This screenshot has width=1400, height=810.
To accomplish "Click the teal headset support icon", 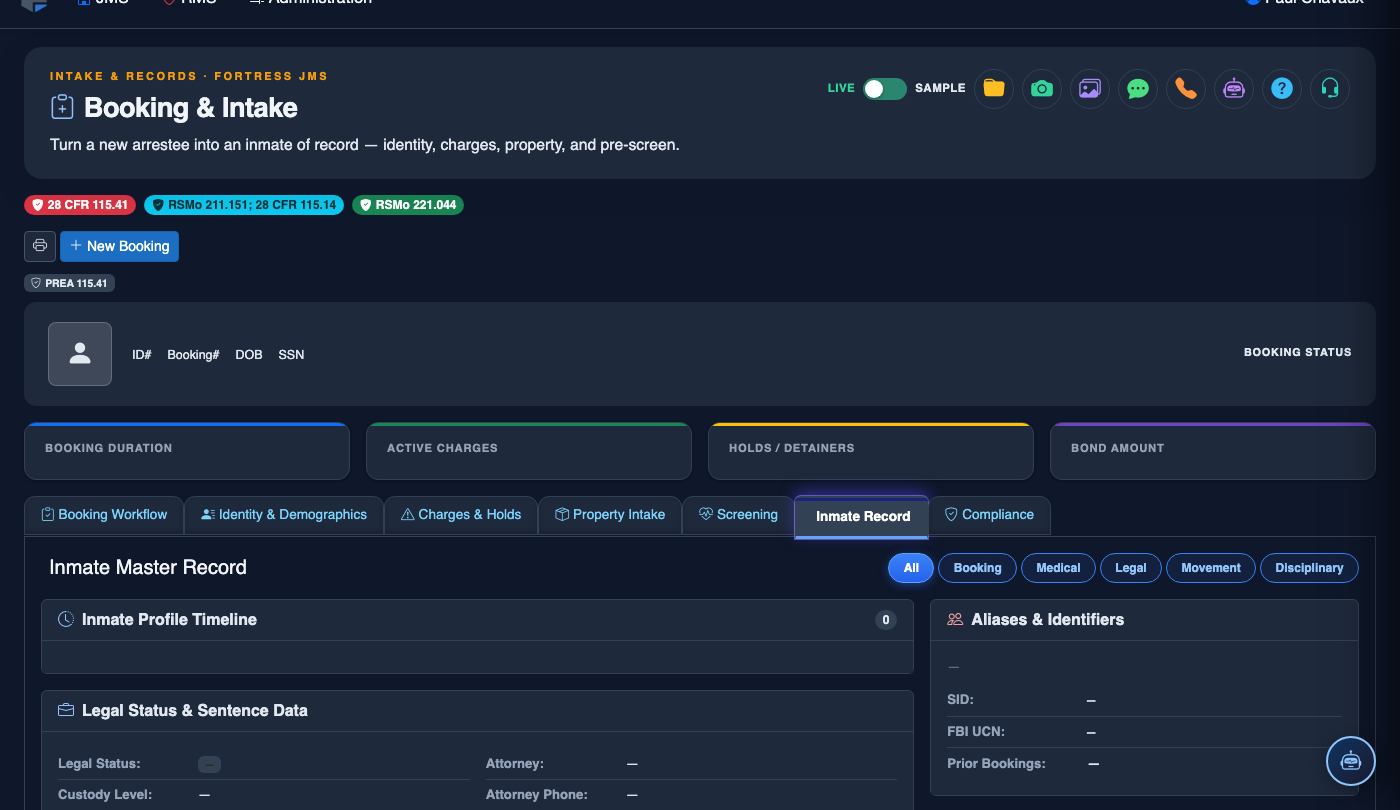I will click(1330, 88).
